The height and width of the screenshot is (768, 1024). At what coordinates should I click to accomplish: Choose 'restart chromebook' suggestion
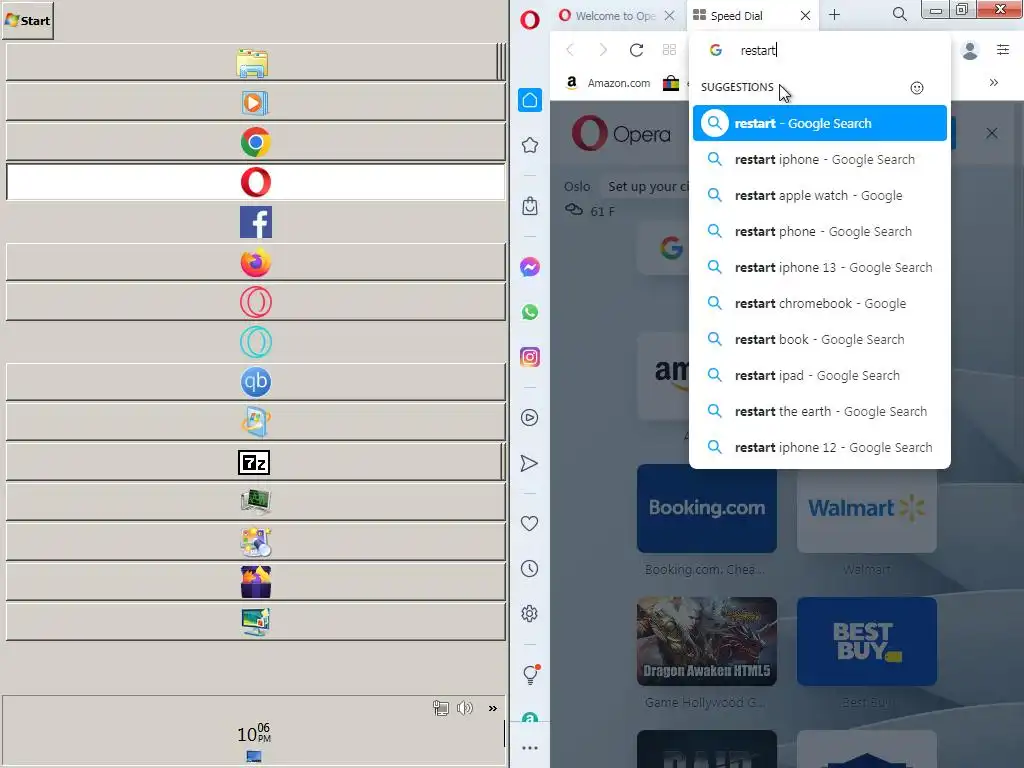pos(820,303)
